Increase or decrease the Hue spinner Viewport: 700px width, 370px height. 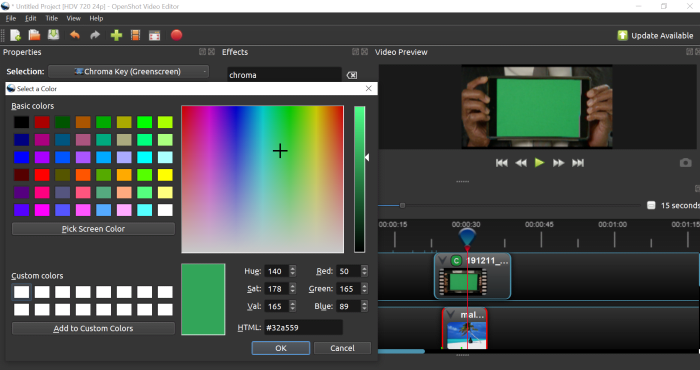point(292,271)
